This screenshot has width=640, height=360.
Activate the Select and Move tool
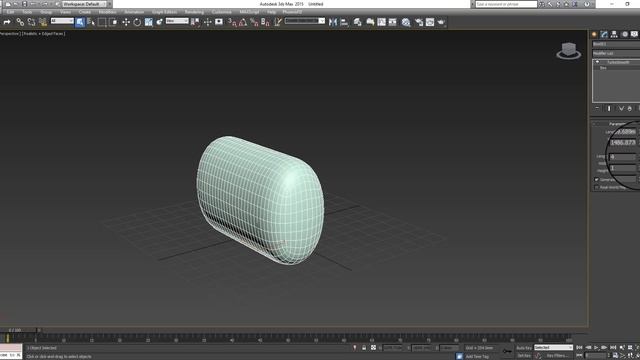[x=126, y=22]
